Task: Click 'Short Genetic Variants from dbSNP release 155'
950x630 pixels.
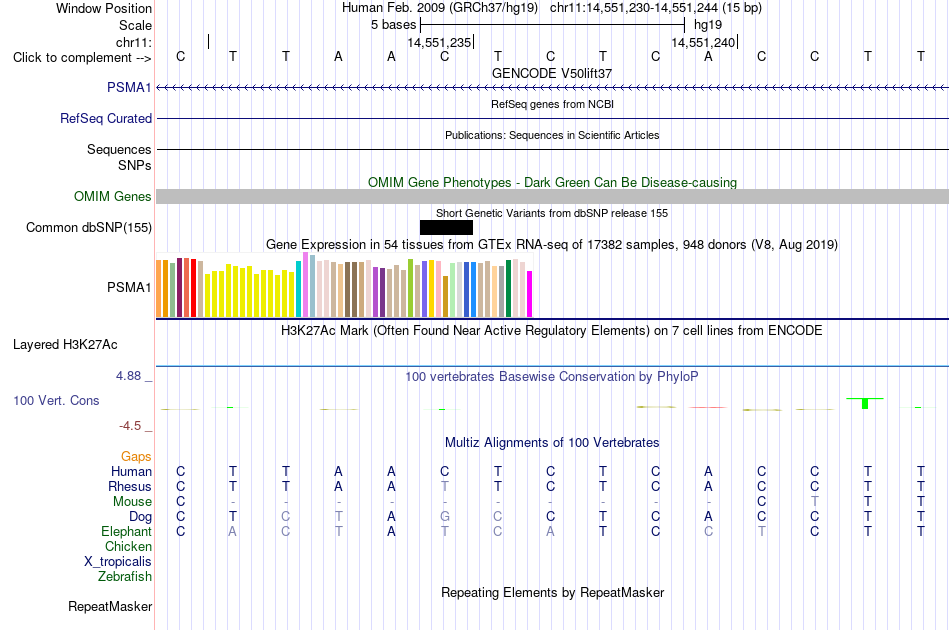Action: (x=552, y=213)
